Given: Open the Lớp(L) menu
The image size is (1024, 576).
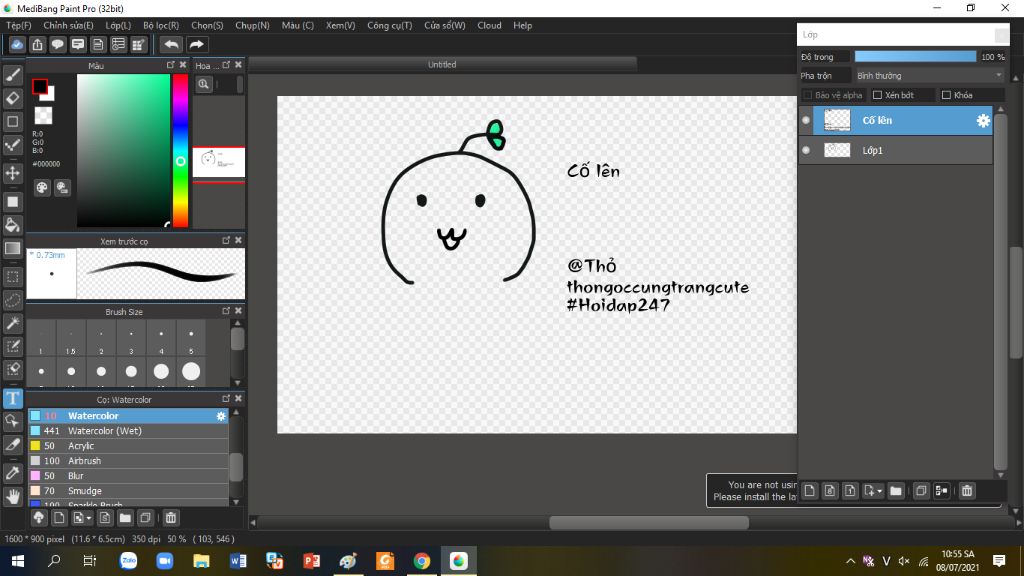Looking at the screenshot, I should click(118, 25).
